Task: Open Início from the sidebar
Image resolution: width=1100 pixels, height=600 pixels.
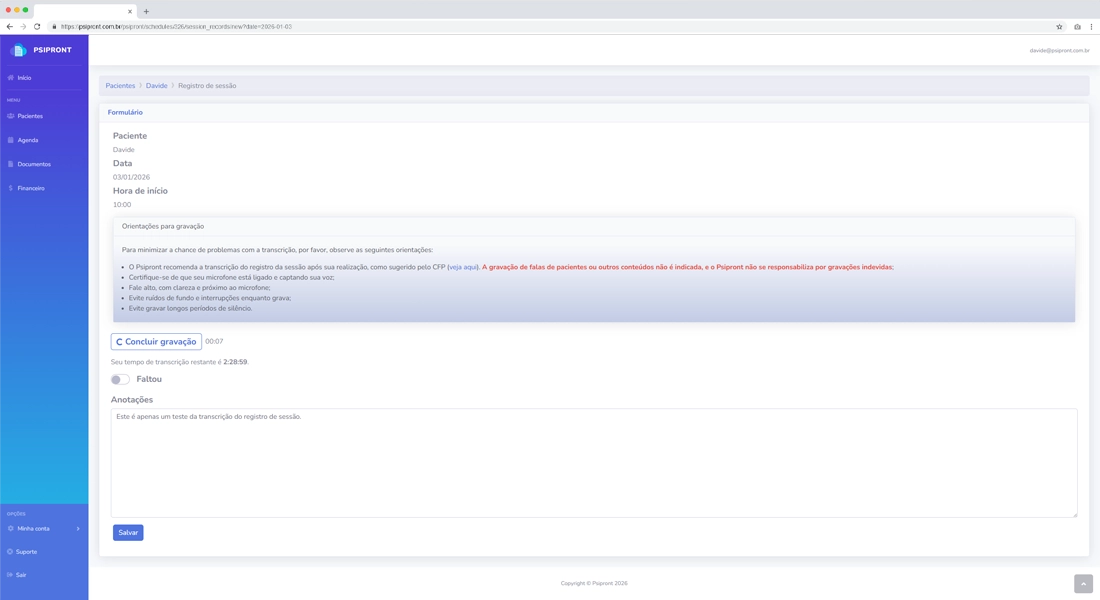Action: (x=24, y=78)
